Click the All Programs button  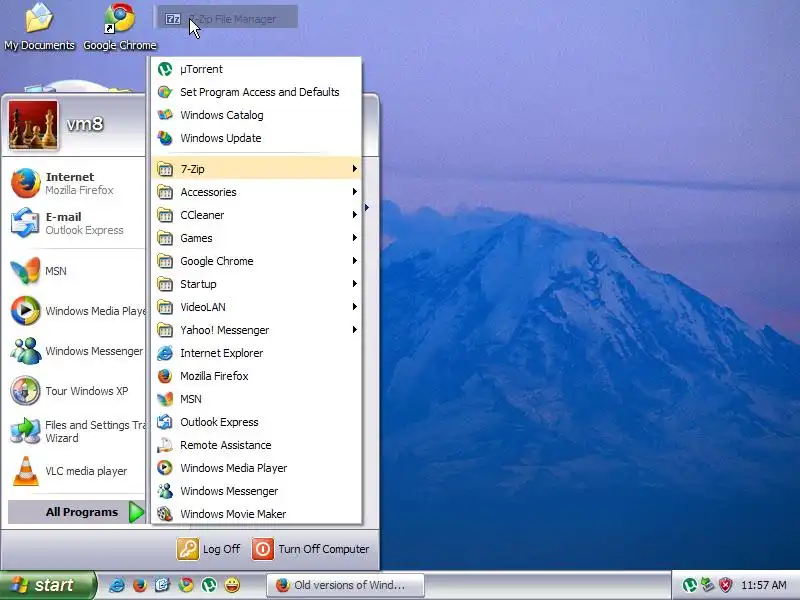pos(77,512)
